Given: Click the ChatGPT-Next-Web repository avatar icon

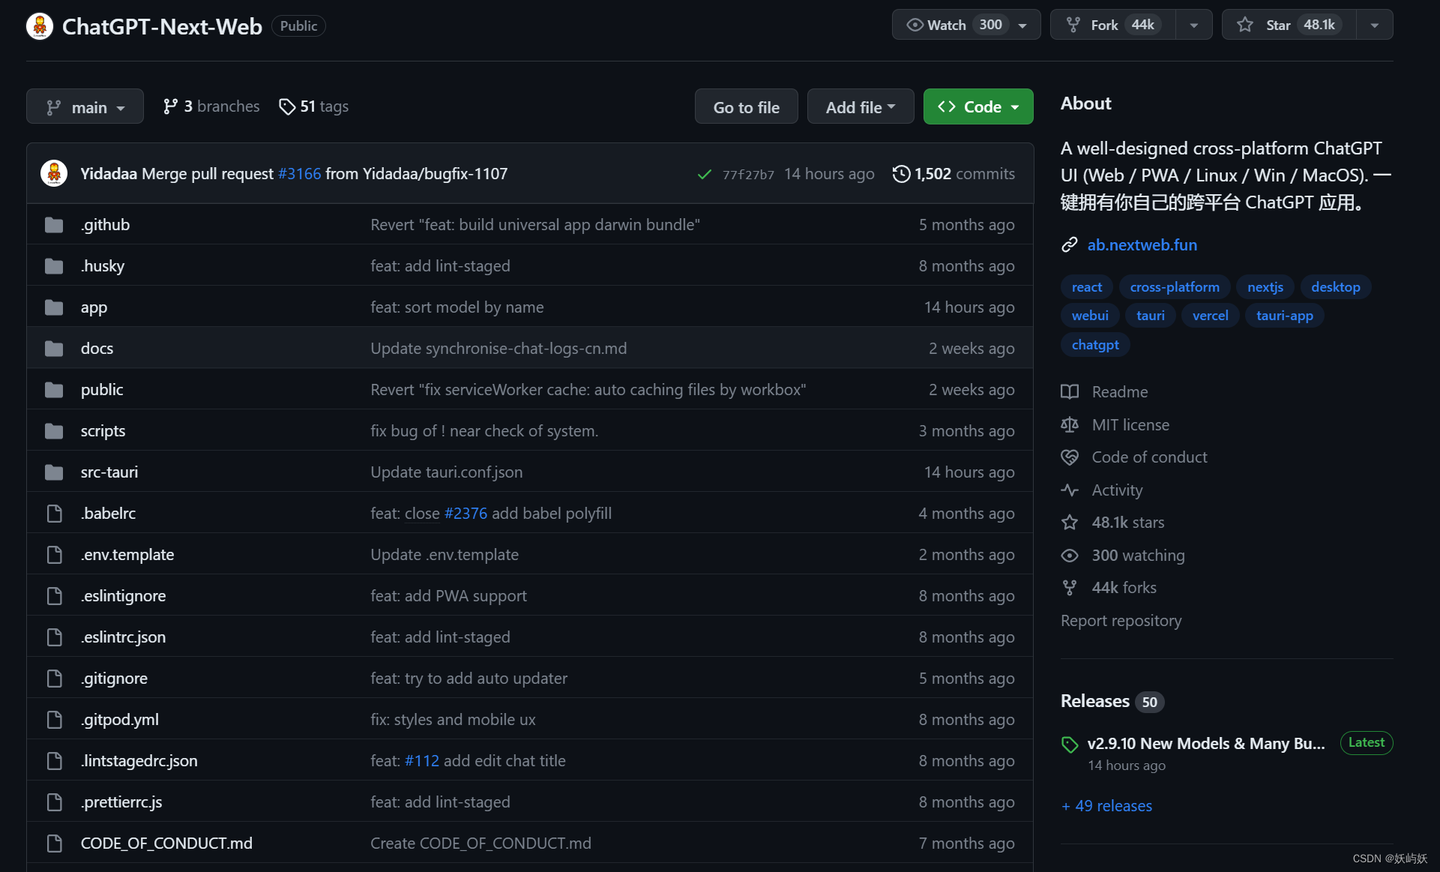Looking at the screenshot, I should click(40, 26).
